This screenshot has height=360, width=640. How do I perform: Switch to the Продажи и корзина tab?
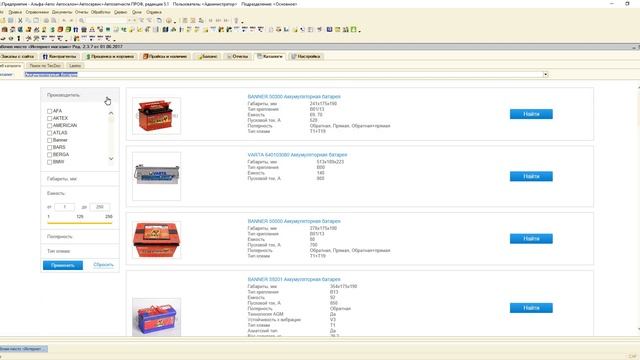click(110, 56)
